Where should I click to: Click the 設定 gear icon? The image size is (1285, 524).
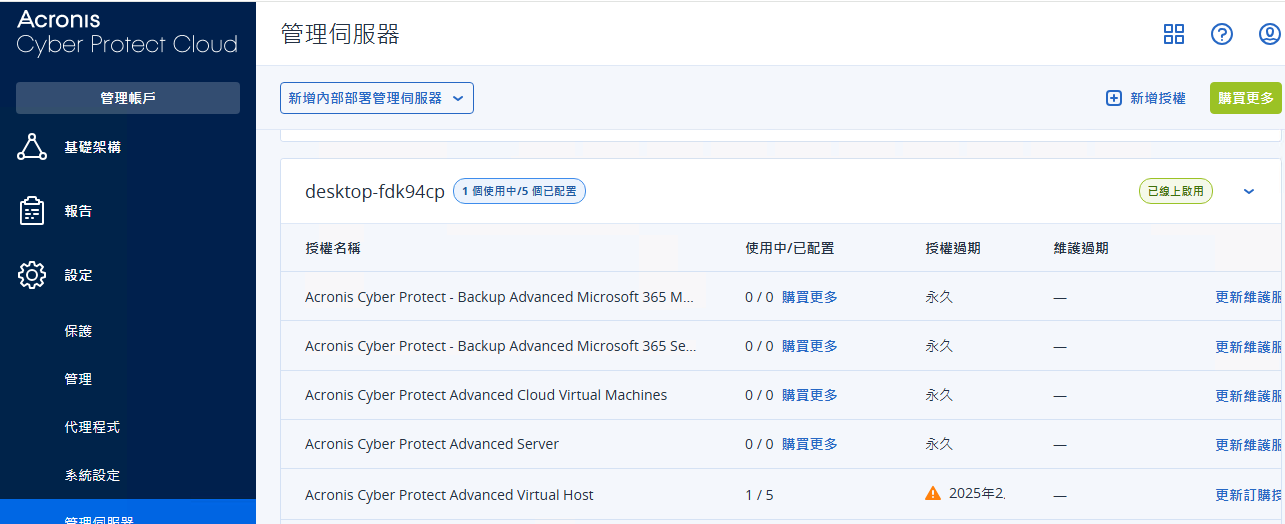pos(33,275)
